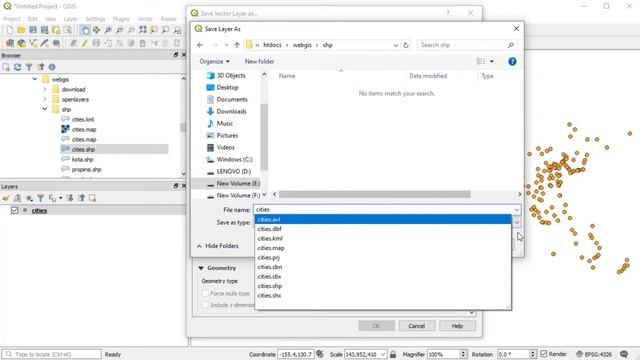
Task: Open the Settings menu
Action: pyautogui.click(x=95, y=19)
